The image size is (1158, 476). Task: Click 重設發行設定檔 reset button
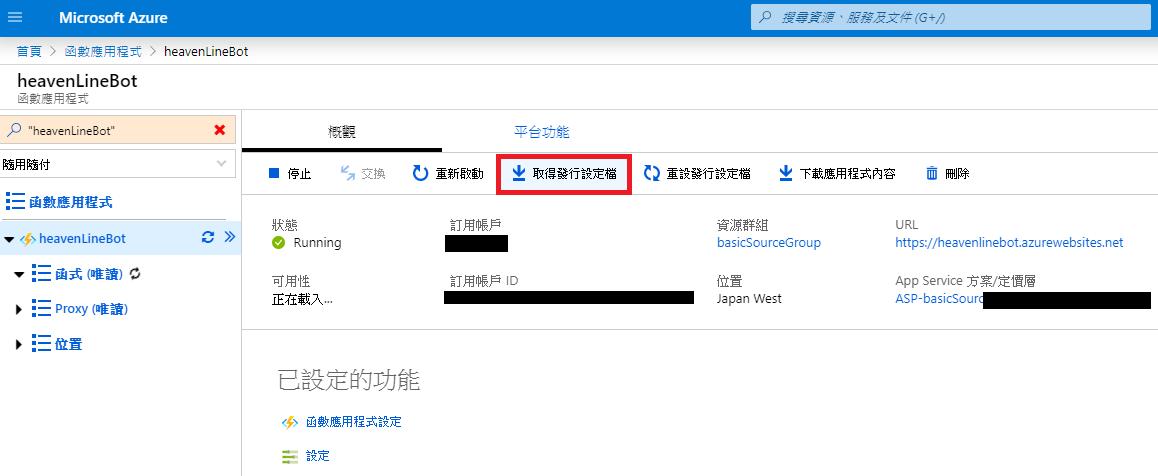click(x=697, y=173)
